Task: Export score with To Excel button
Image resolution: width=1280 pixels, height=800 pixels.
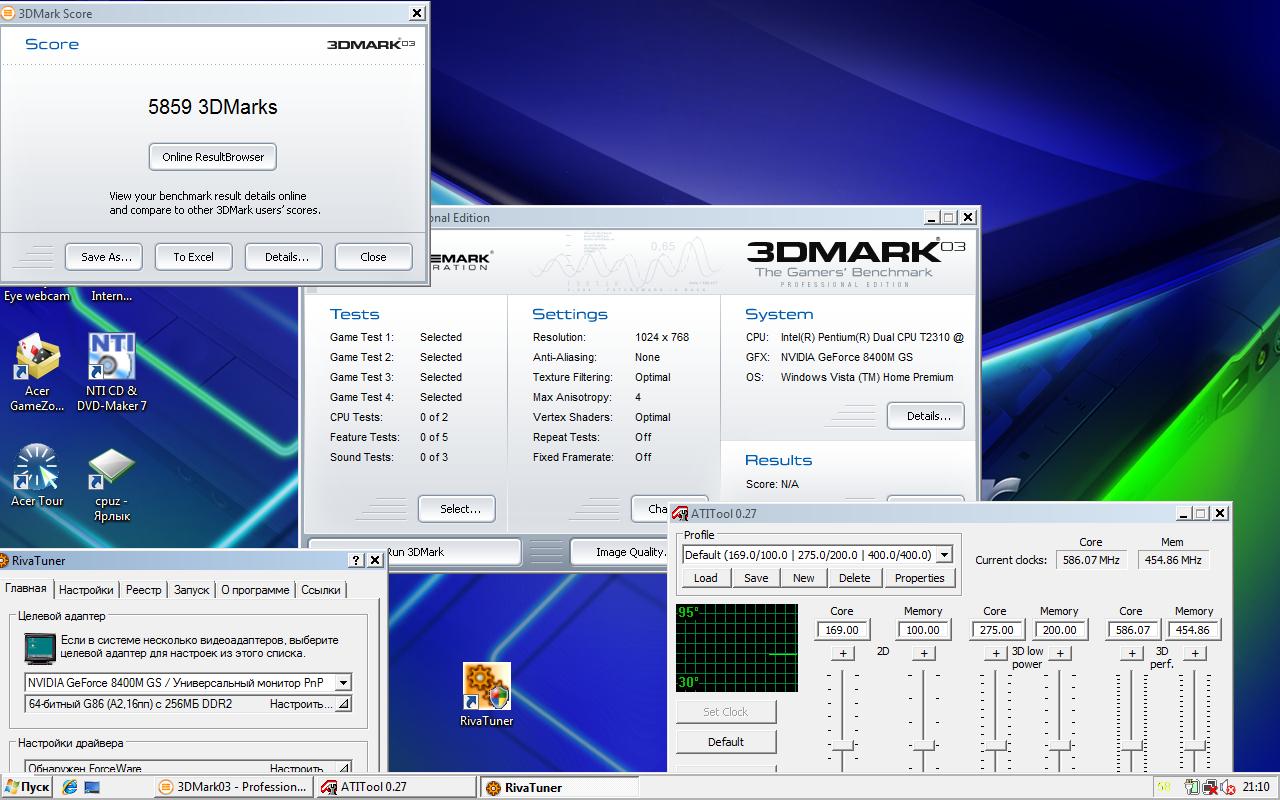Action: click(194, 257)
